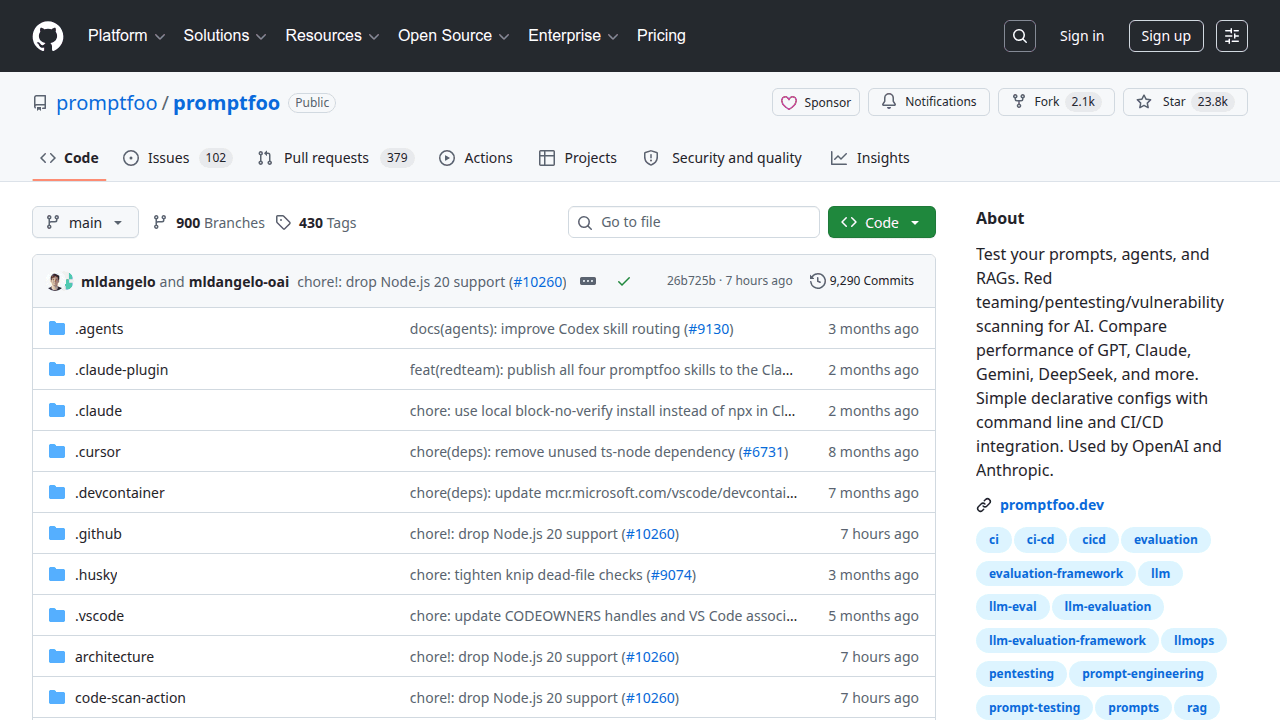View the 430 Tags list
Viewport: 1280px width, 720px height.
click(316, 222)
